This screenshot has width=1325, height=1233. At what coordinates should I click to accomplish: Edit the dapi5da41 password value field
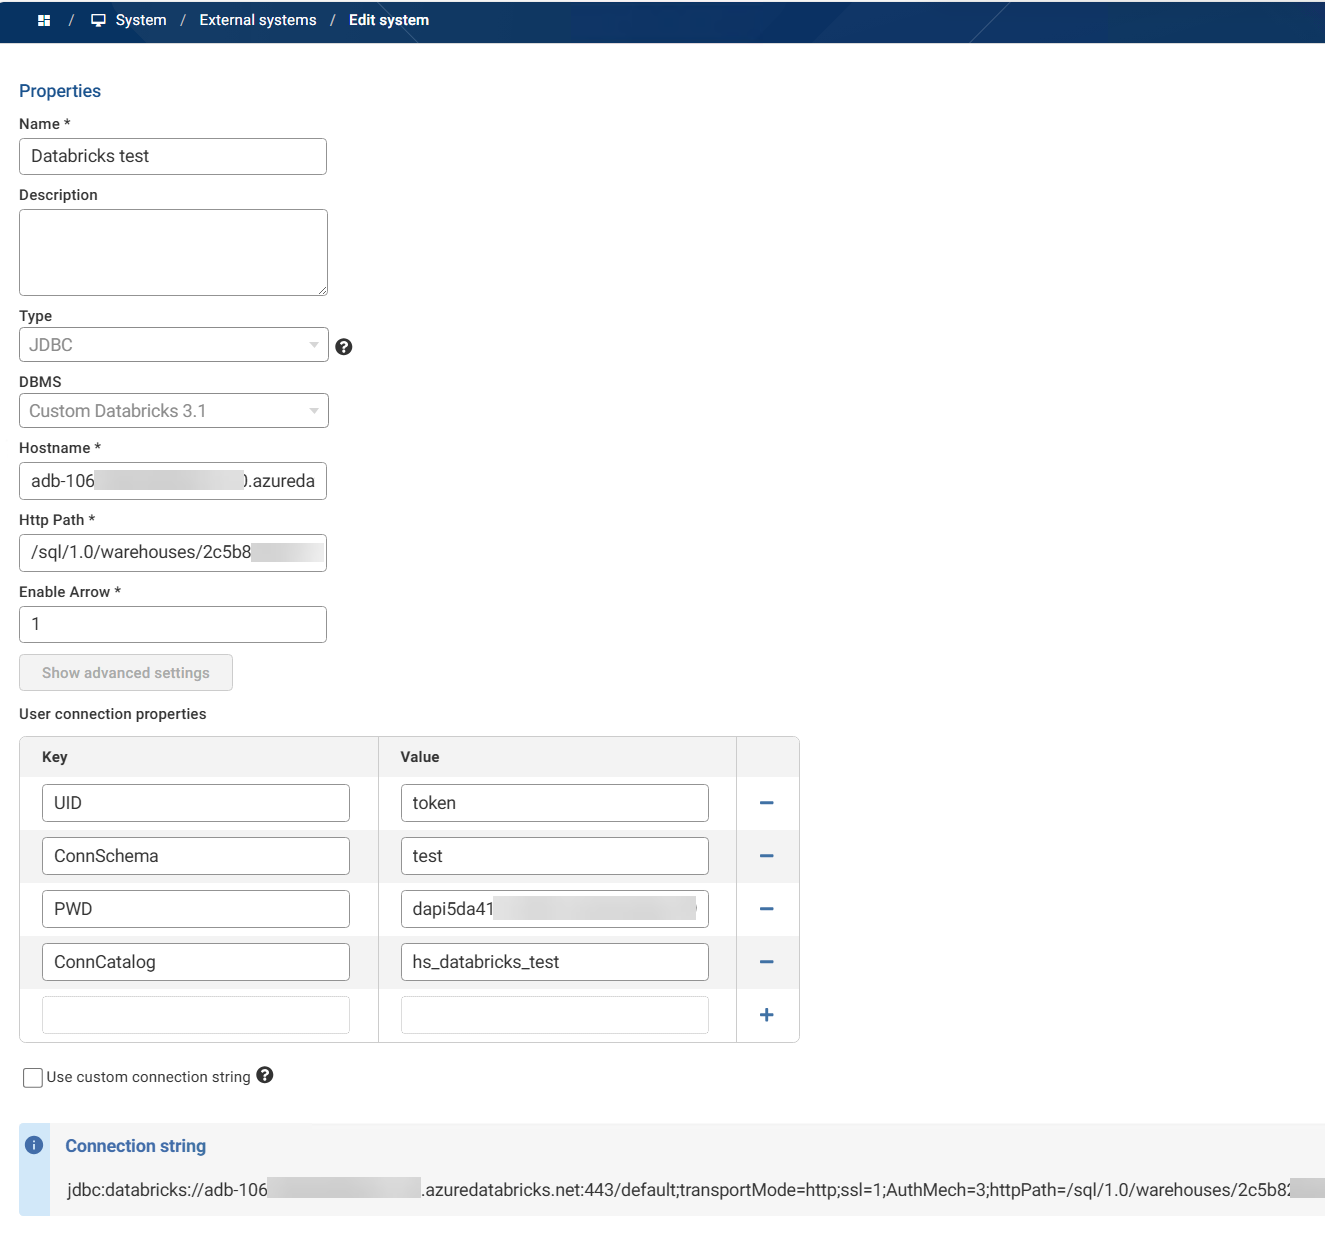click(555, 909)
